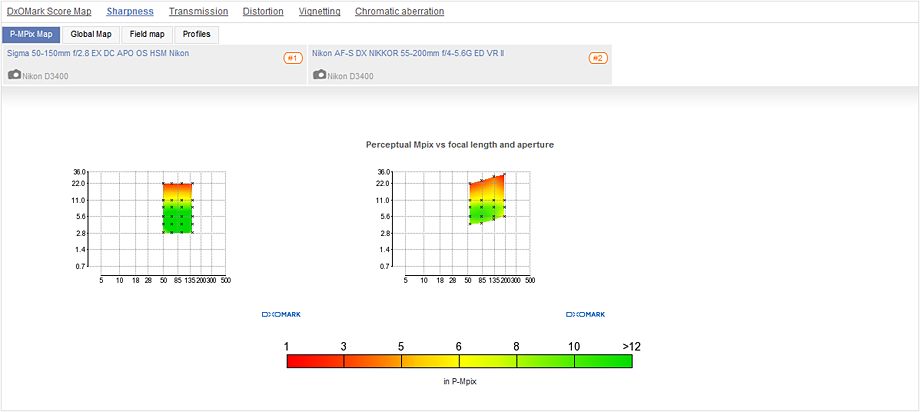The height and width of the screenshot is (412, 920).
Task: Open the DxOMark Score Map tab
Action: [x=49, y=11]
